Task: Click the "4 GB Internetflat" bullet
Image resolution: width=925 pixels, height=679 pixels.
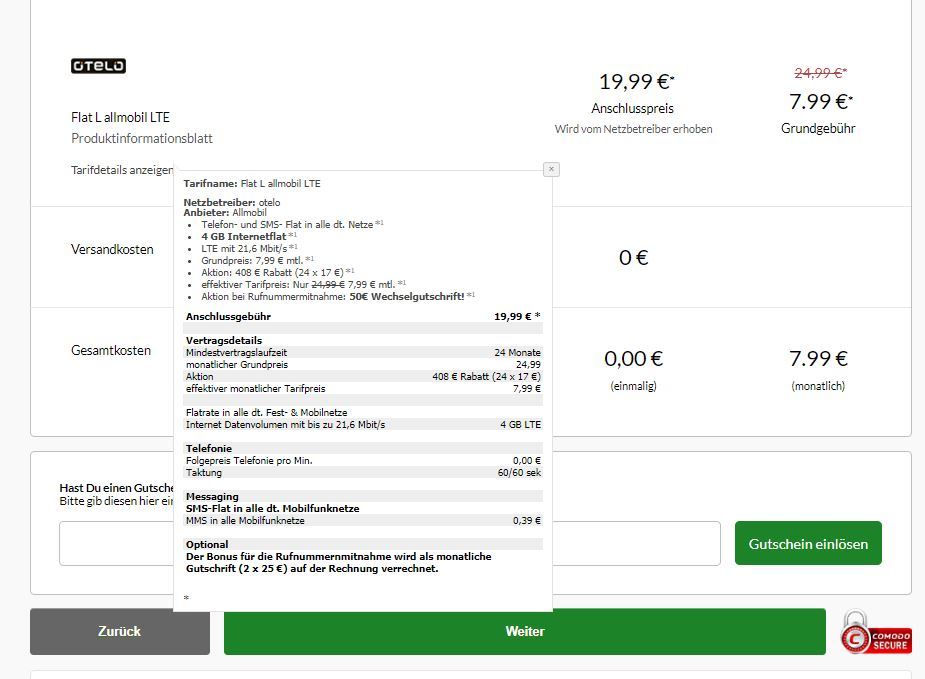Action: pos(248,237)
